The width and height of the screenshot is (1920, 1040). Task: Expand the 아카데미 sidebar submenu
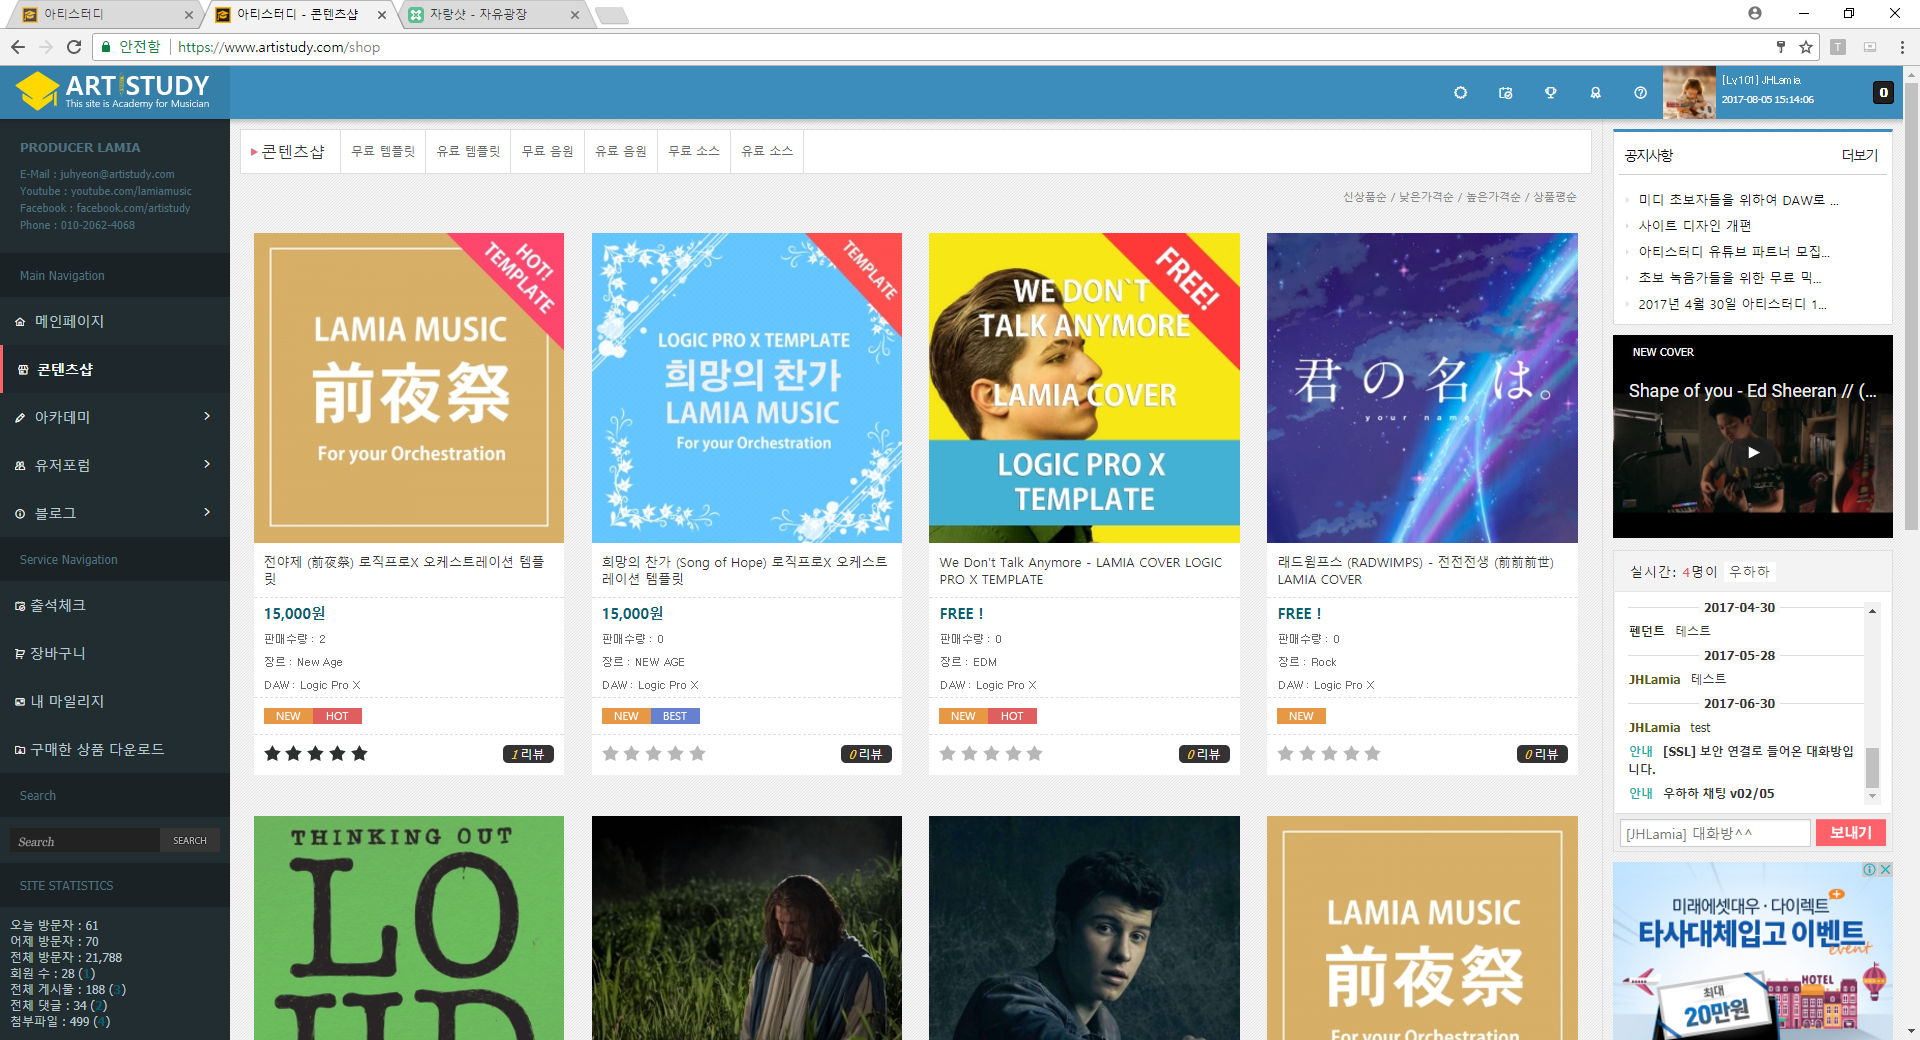(207, 416)
